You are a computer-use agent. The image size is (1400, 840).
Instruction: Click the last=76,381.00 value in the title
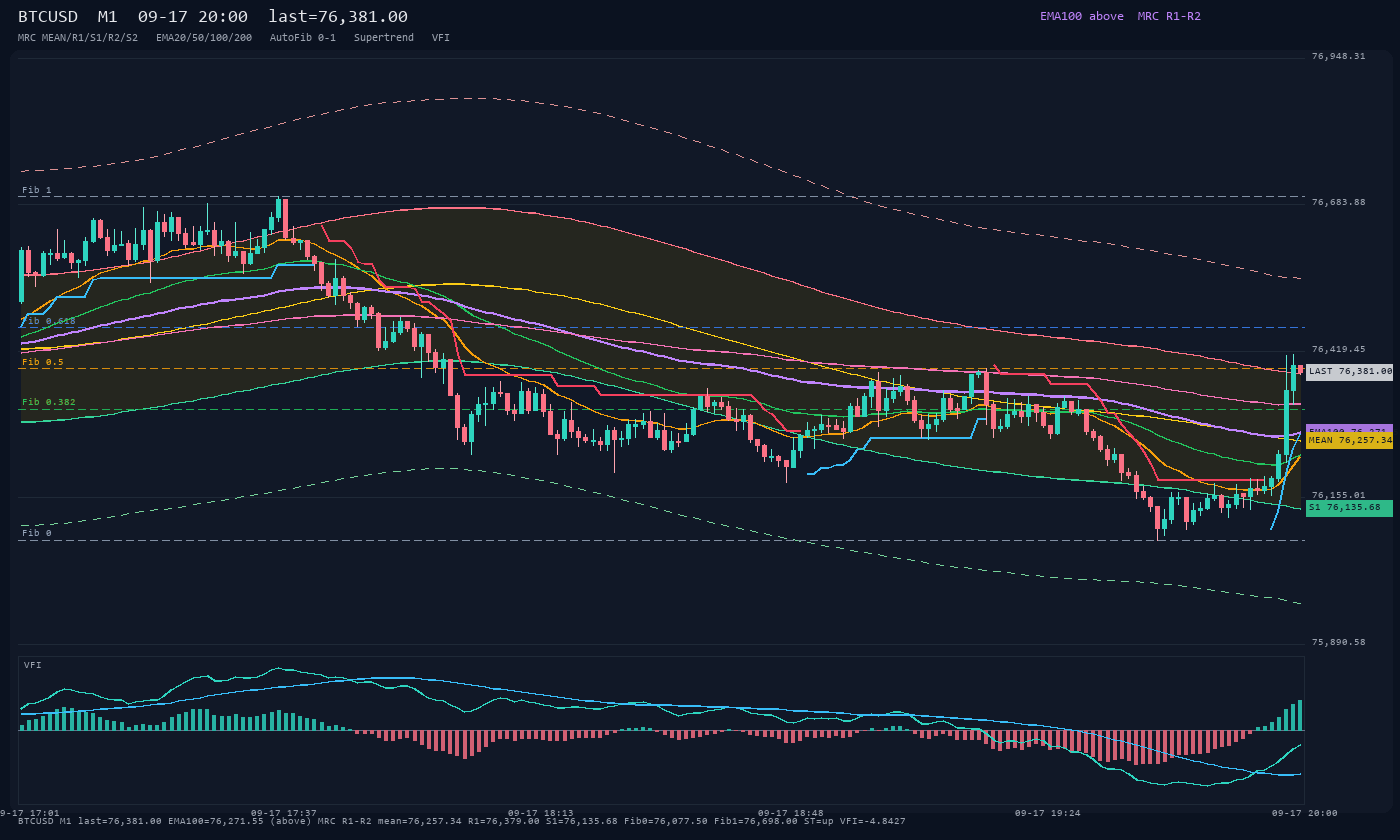click(338, 16)
